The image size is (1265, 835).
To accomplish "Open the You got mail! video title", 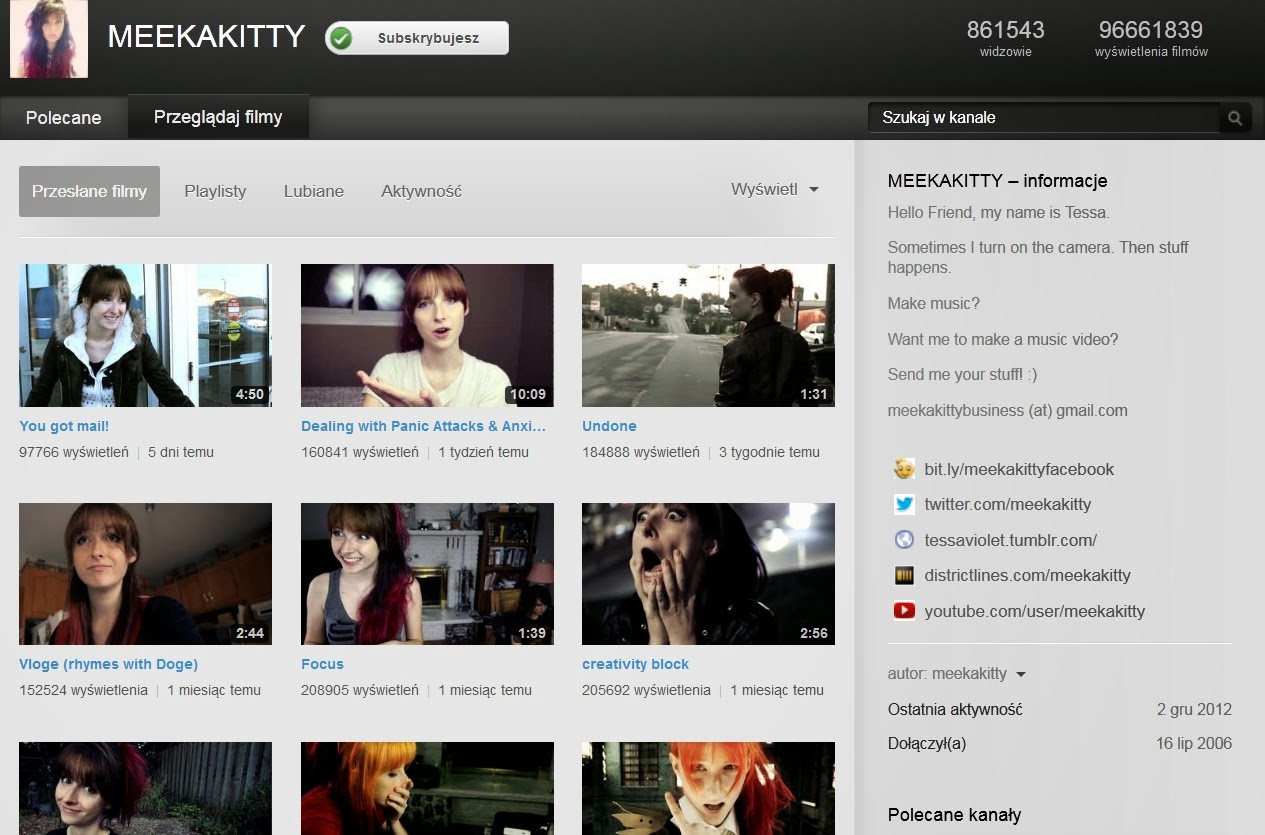I will tap(64, 426).
